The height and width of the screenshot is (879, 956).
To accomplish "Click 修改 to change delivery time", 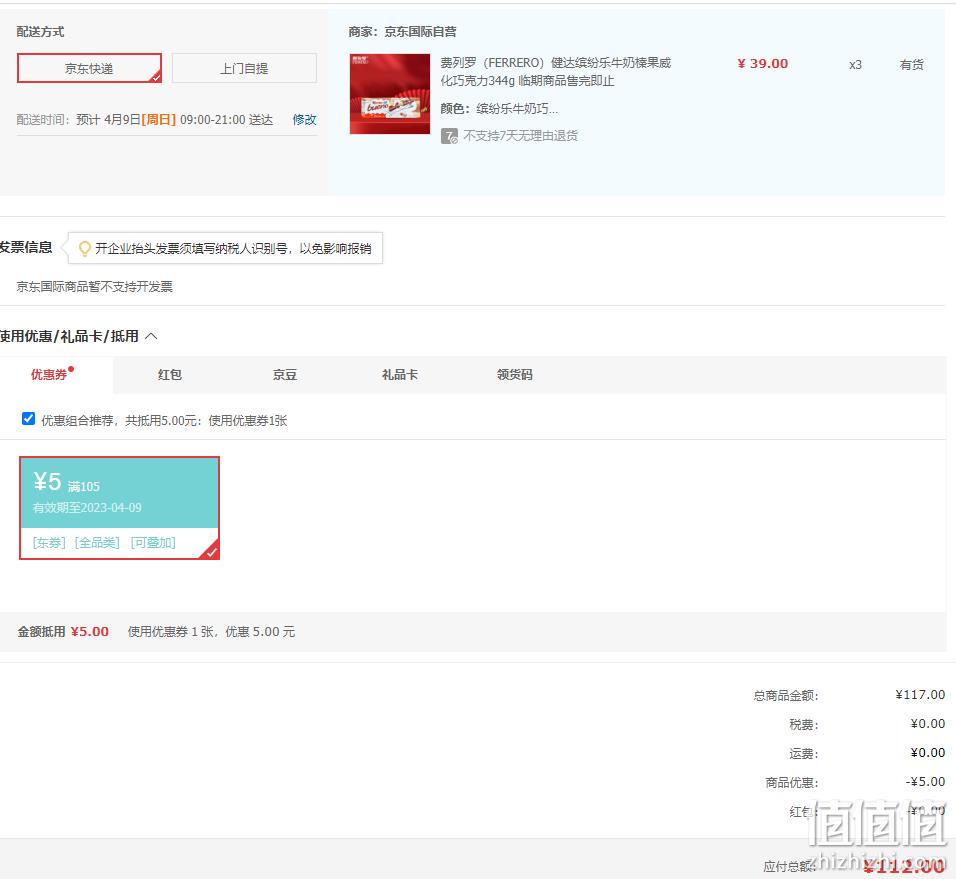I will pyautogui.click(x=304, y=119).
